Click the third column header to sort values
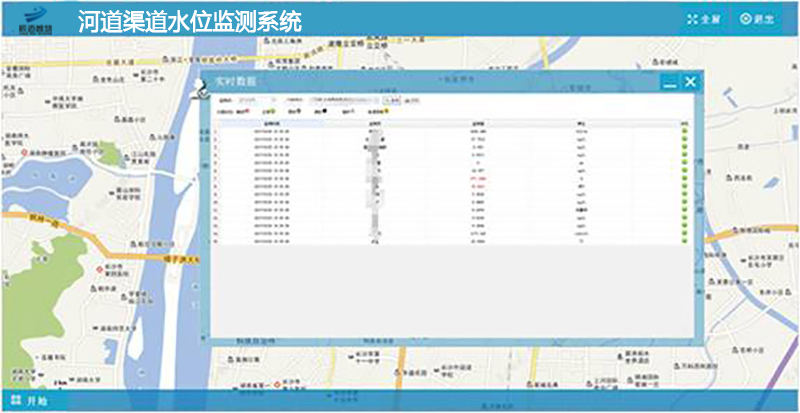This screenshot has height=413, width=800. (478, 122)
